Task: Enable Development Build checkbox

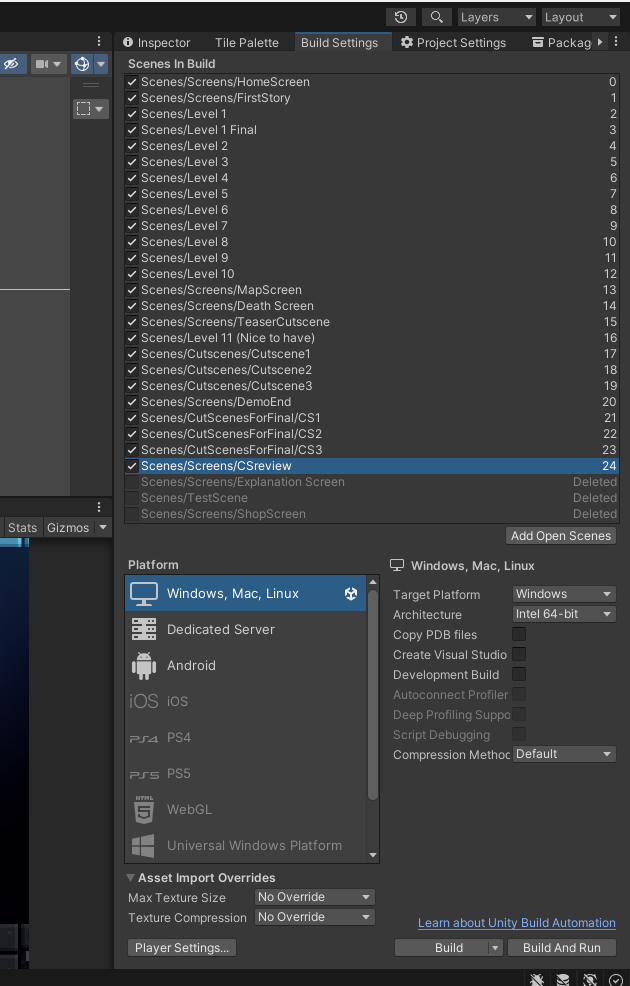Action: (x=519, y=674)
